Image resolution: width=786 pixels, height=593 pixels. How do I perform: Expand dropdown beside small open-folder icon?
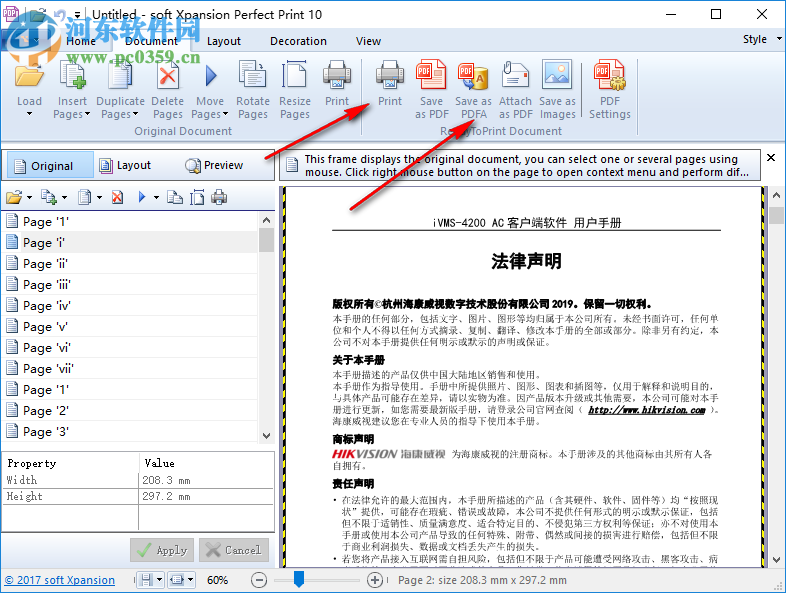click(x=30, y=198)
